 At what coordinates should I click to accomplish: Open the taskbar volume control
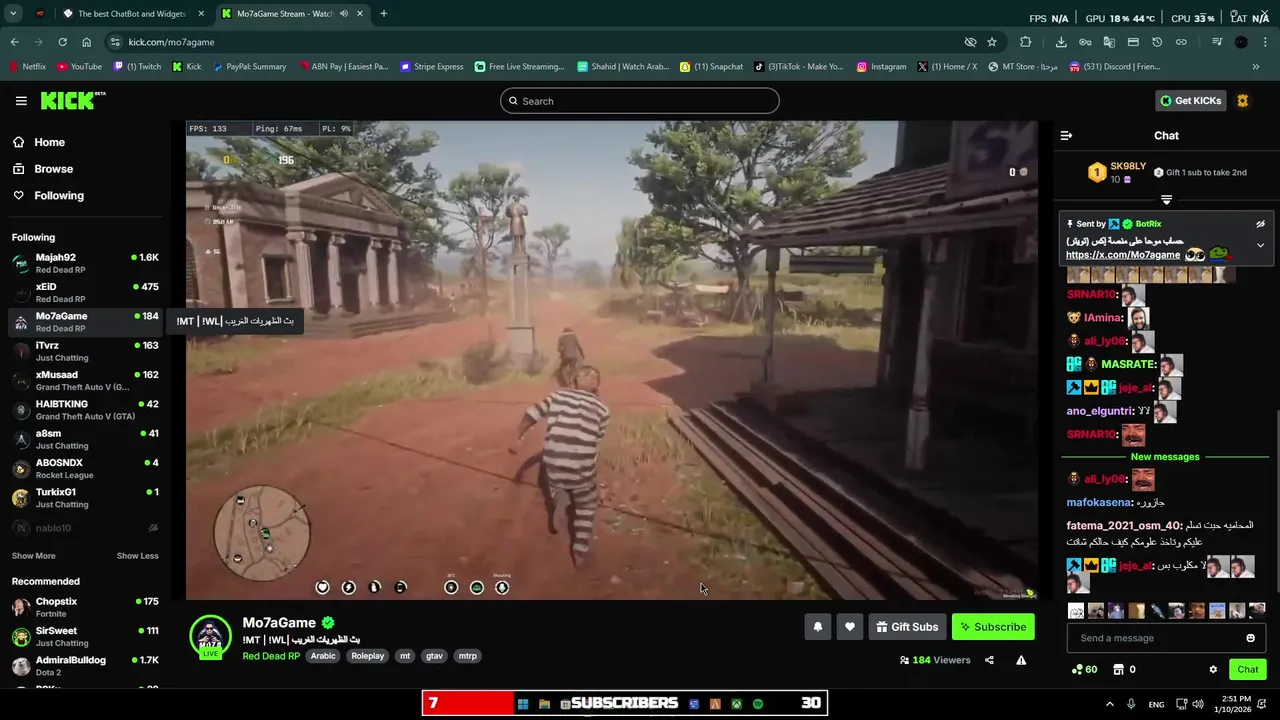1198,704
